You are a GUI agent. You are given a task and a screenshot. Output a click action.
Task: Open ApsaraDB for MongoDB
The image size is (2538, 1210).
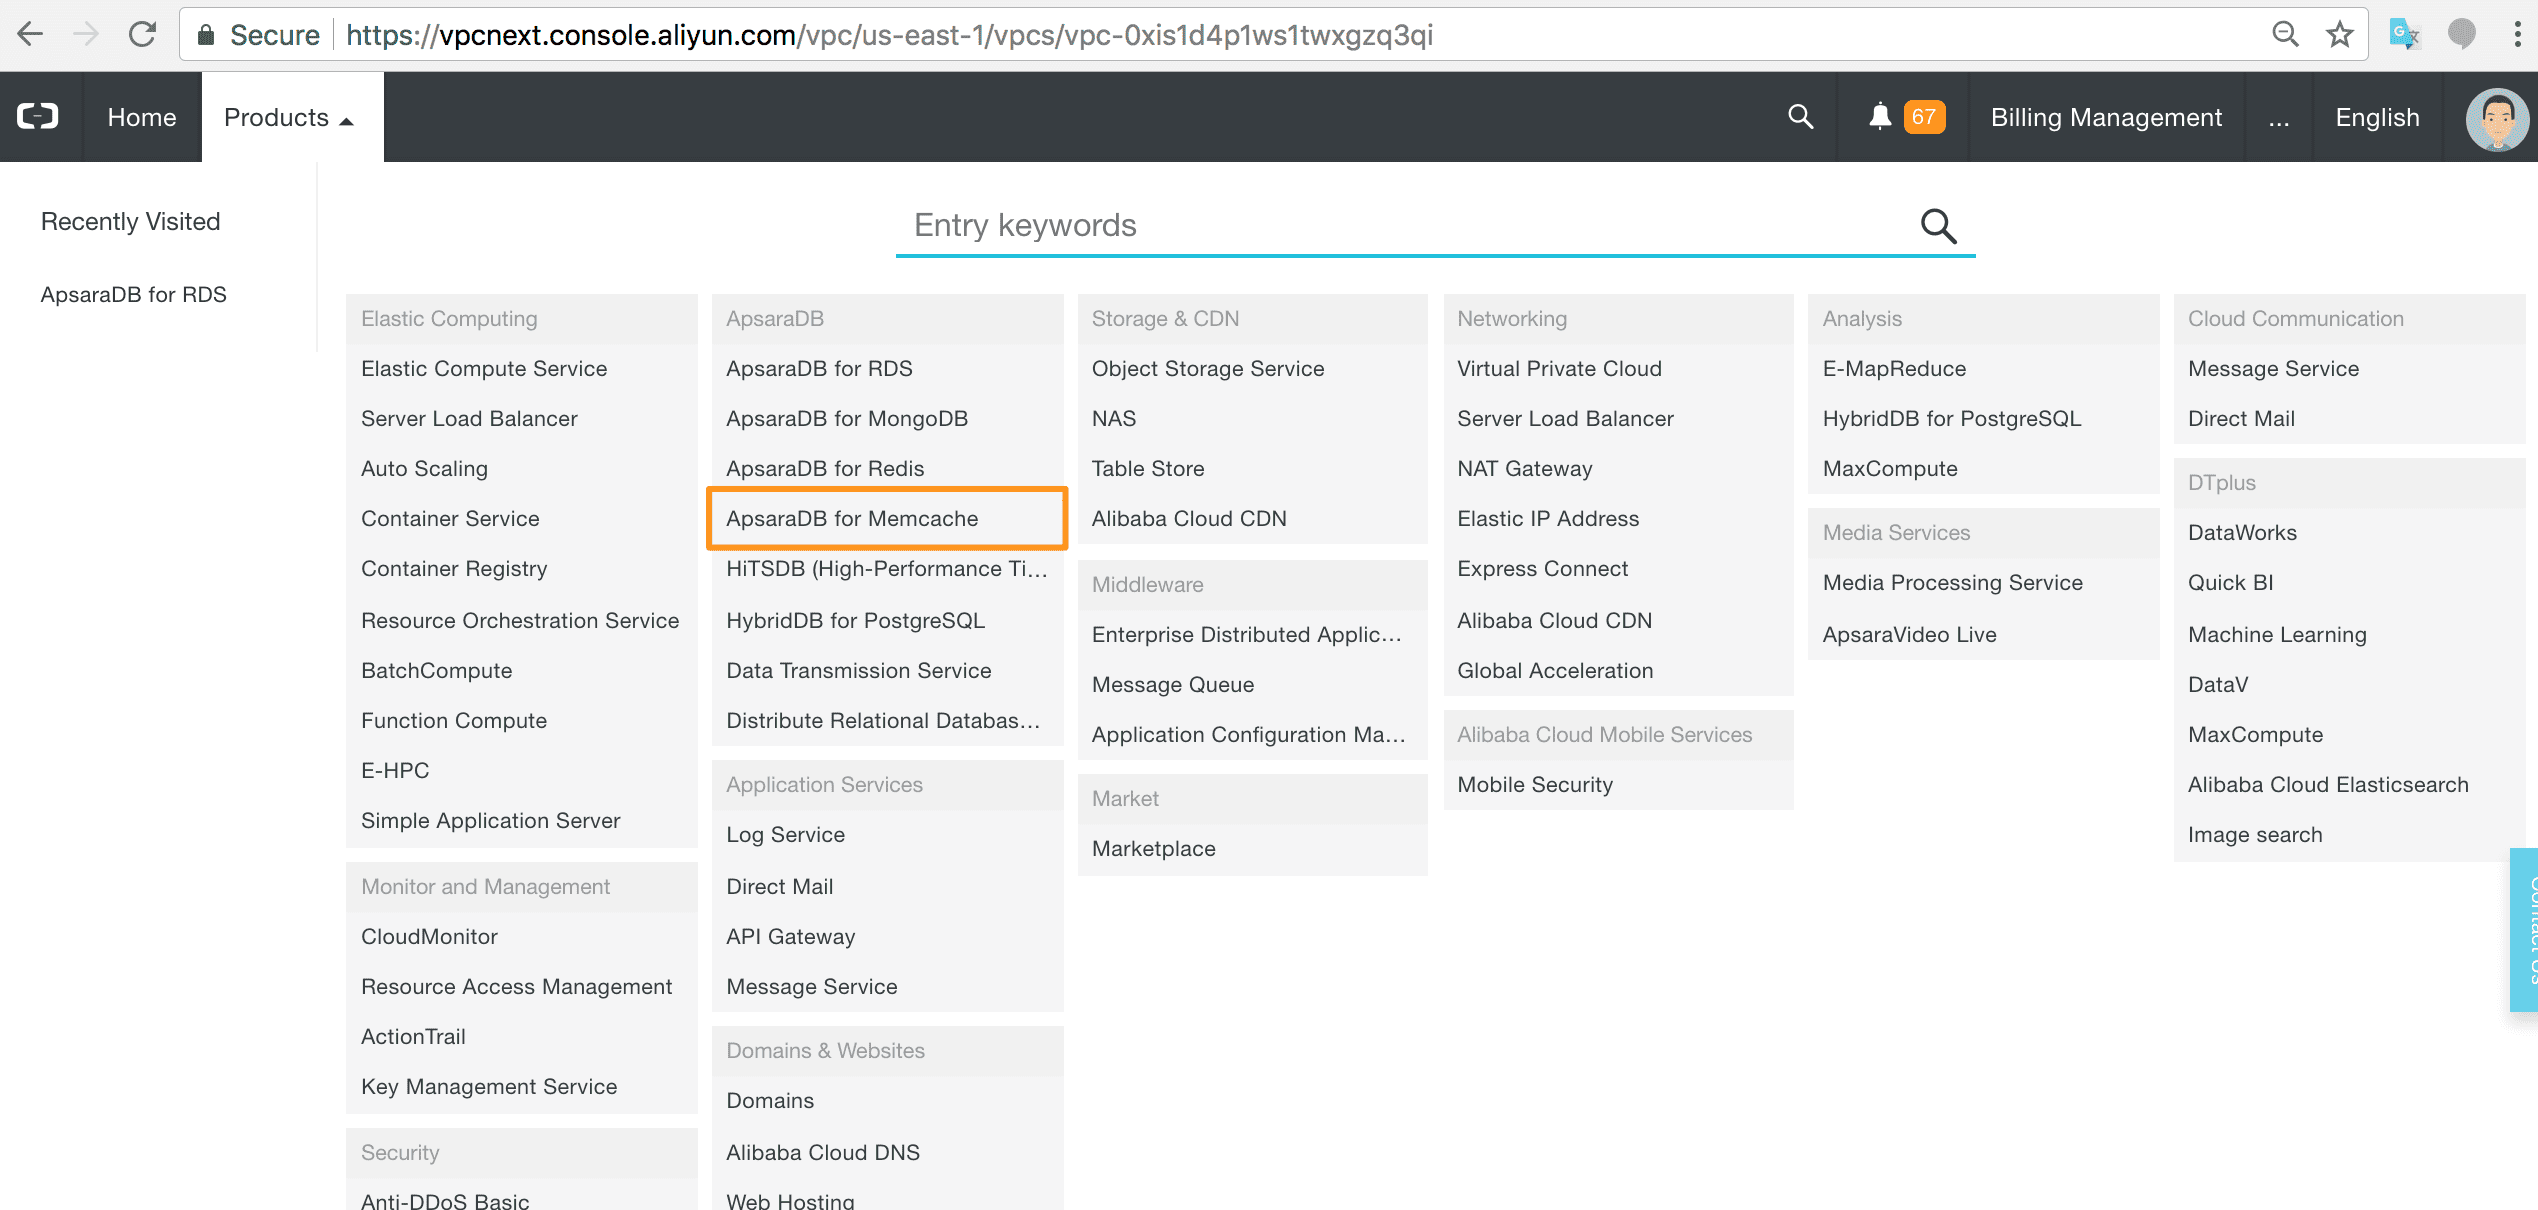[847, 418]
